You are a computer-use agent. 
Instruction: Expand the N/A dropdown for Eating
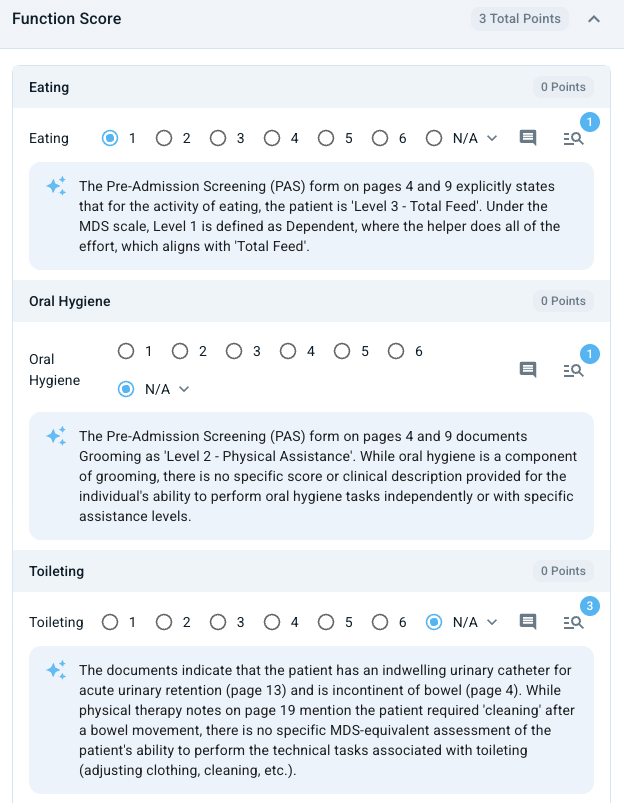point(492,138)
